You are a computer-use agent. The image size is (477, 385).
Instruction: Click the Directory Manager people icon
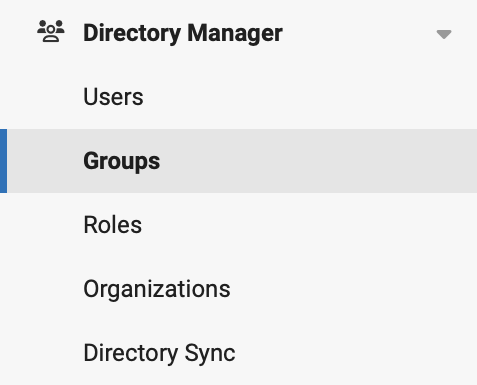[51, 31]
